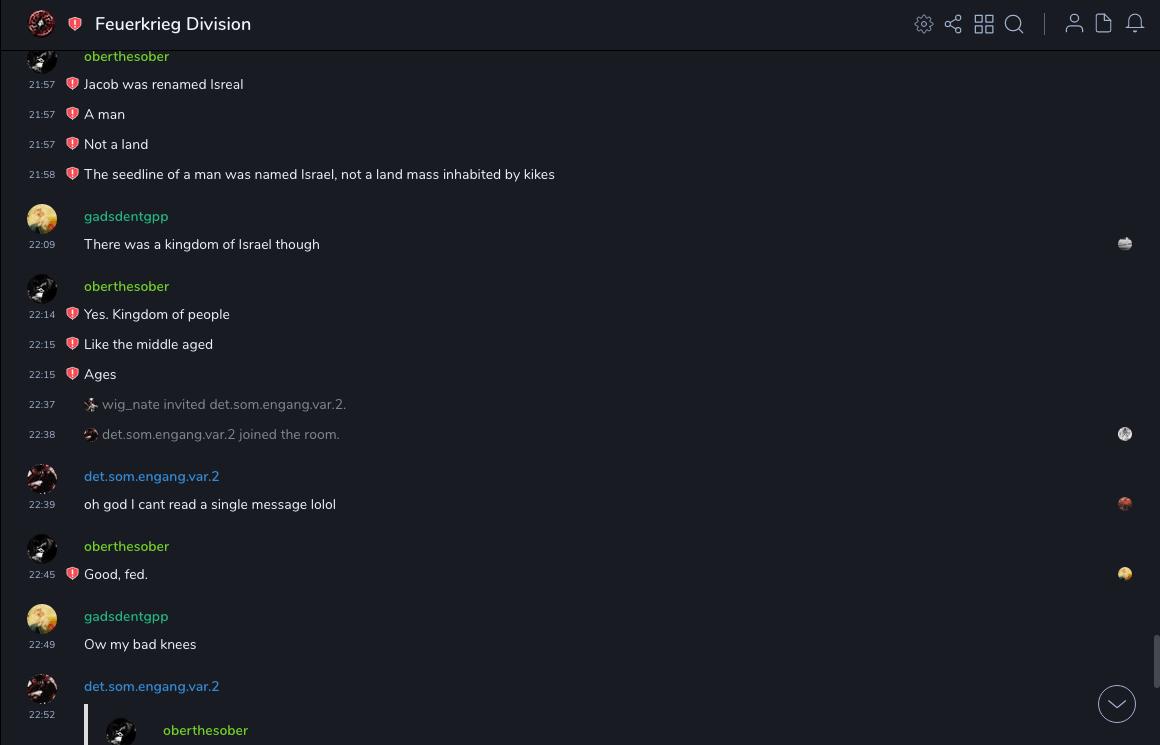
Task: Click the Feuerkrieg Division room name
Action: [x=173, y=24]
